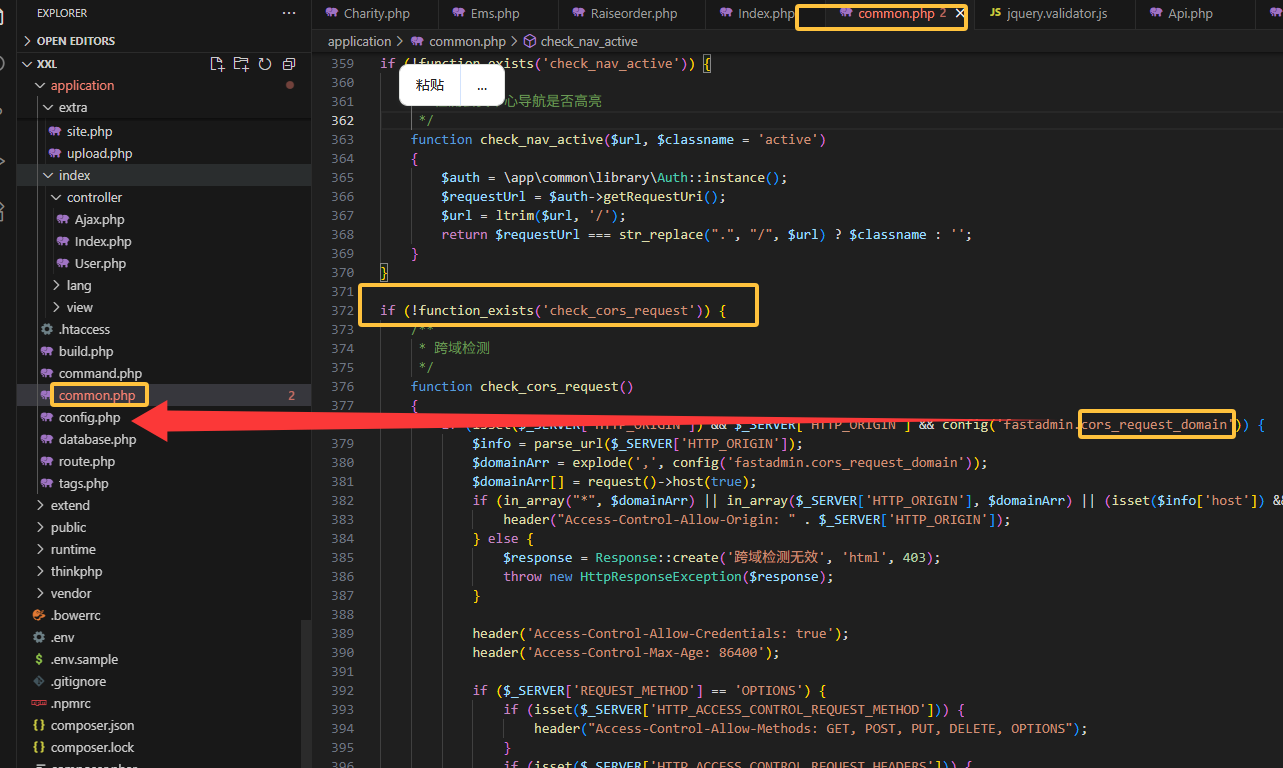
Task: Expand the view folder
Action: coord(80,308)
